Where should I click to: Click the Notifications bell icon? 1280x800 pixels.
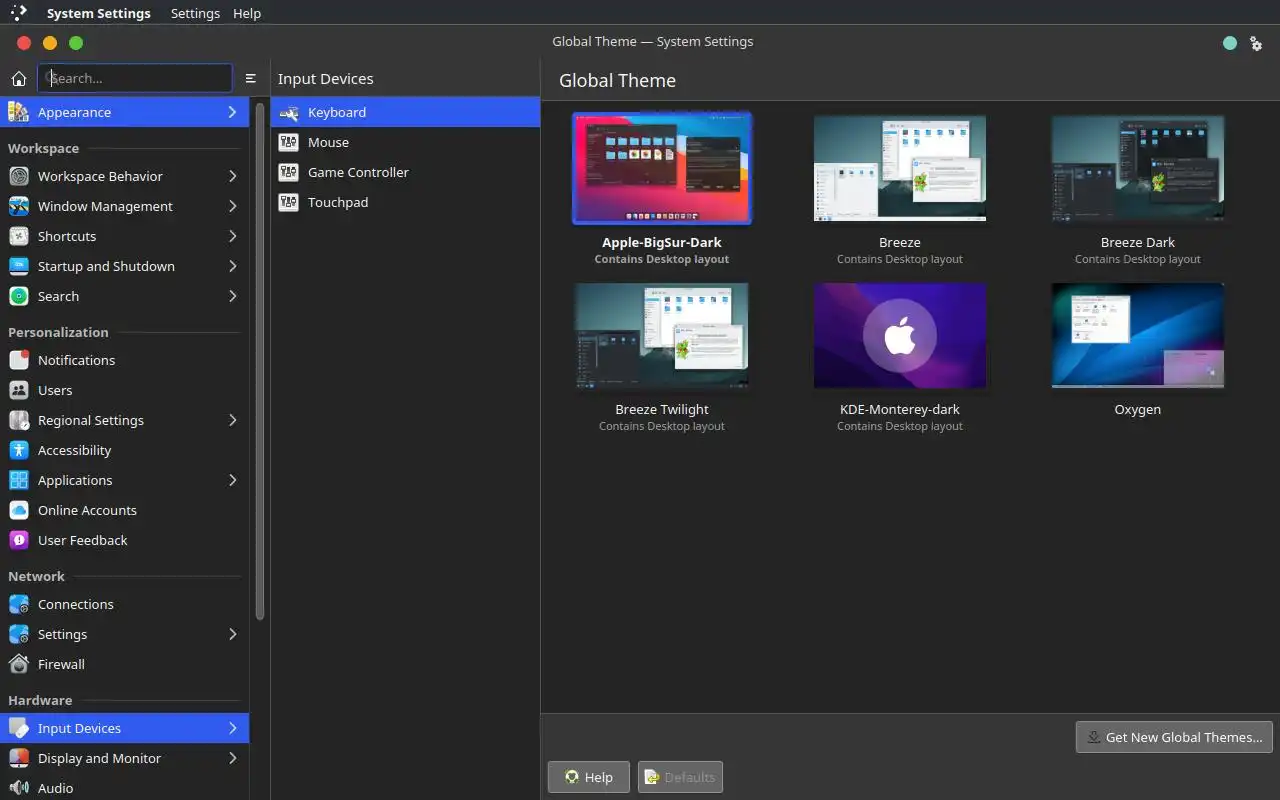tap(18, 360)
